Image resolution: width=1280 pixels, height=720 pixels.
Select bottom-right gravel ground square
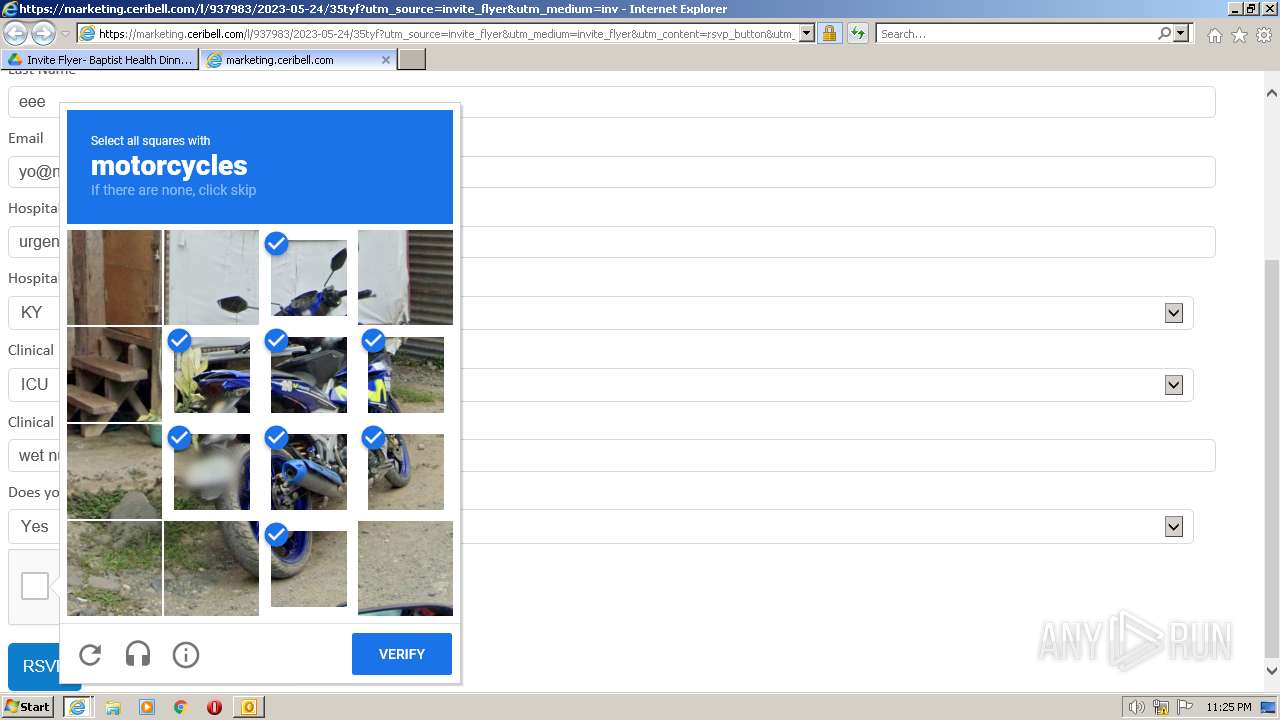click(x=405, y=568)
